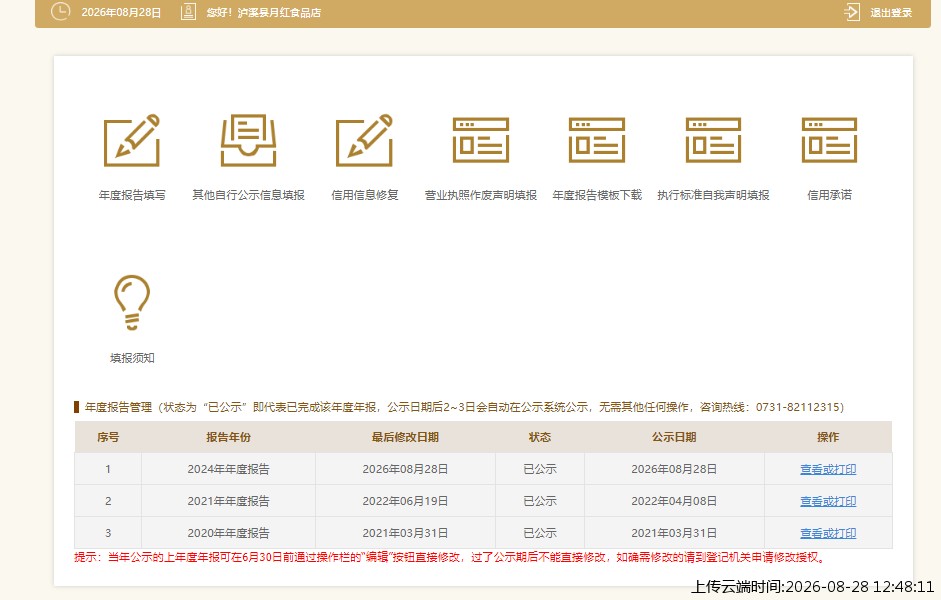Click 执行标准自我声明填报 label

[x=713, y=195]
